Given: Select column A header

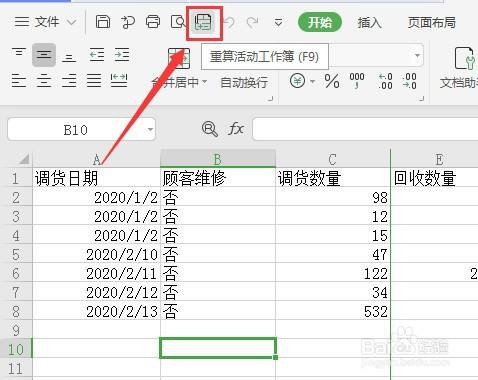Looking at the screenshot, I should 96,159.
